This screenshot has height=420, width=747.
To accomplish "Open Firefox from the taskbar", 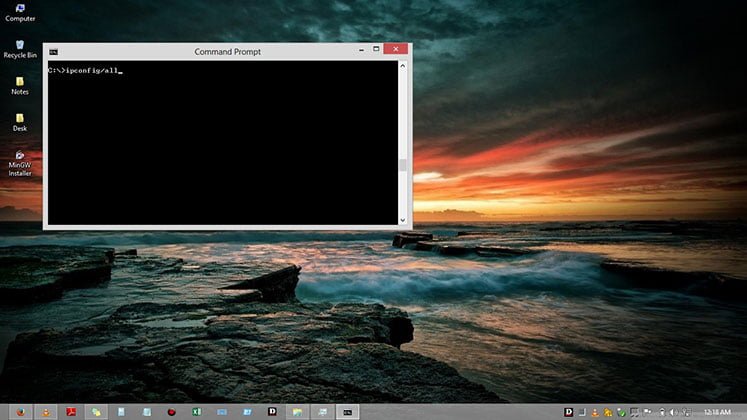I will pyautogui.click(x=20, y=411).
